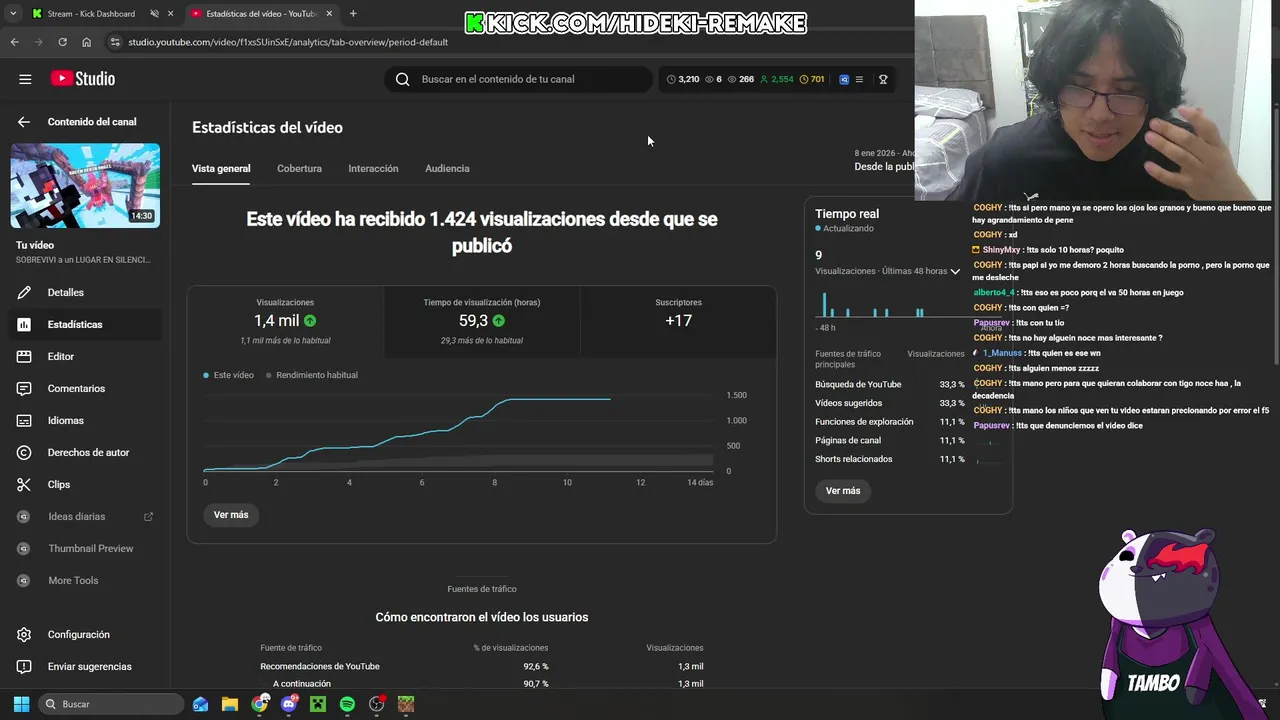
Task: Switch to the Interacción tab
Action: pyautogui.click(x=373, y=169)
